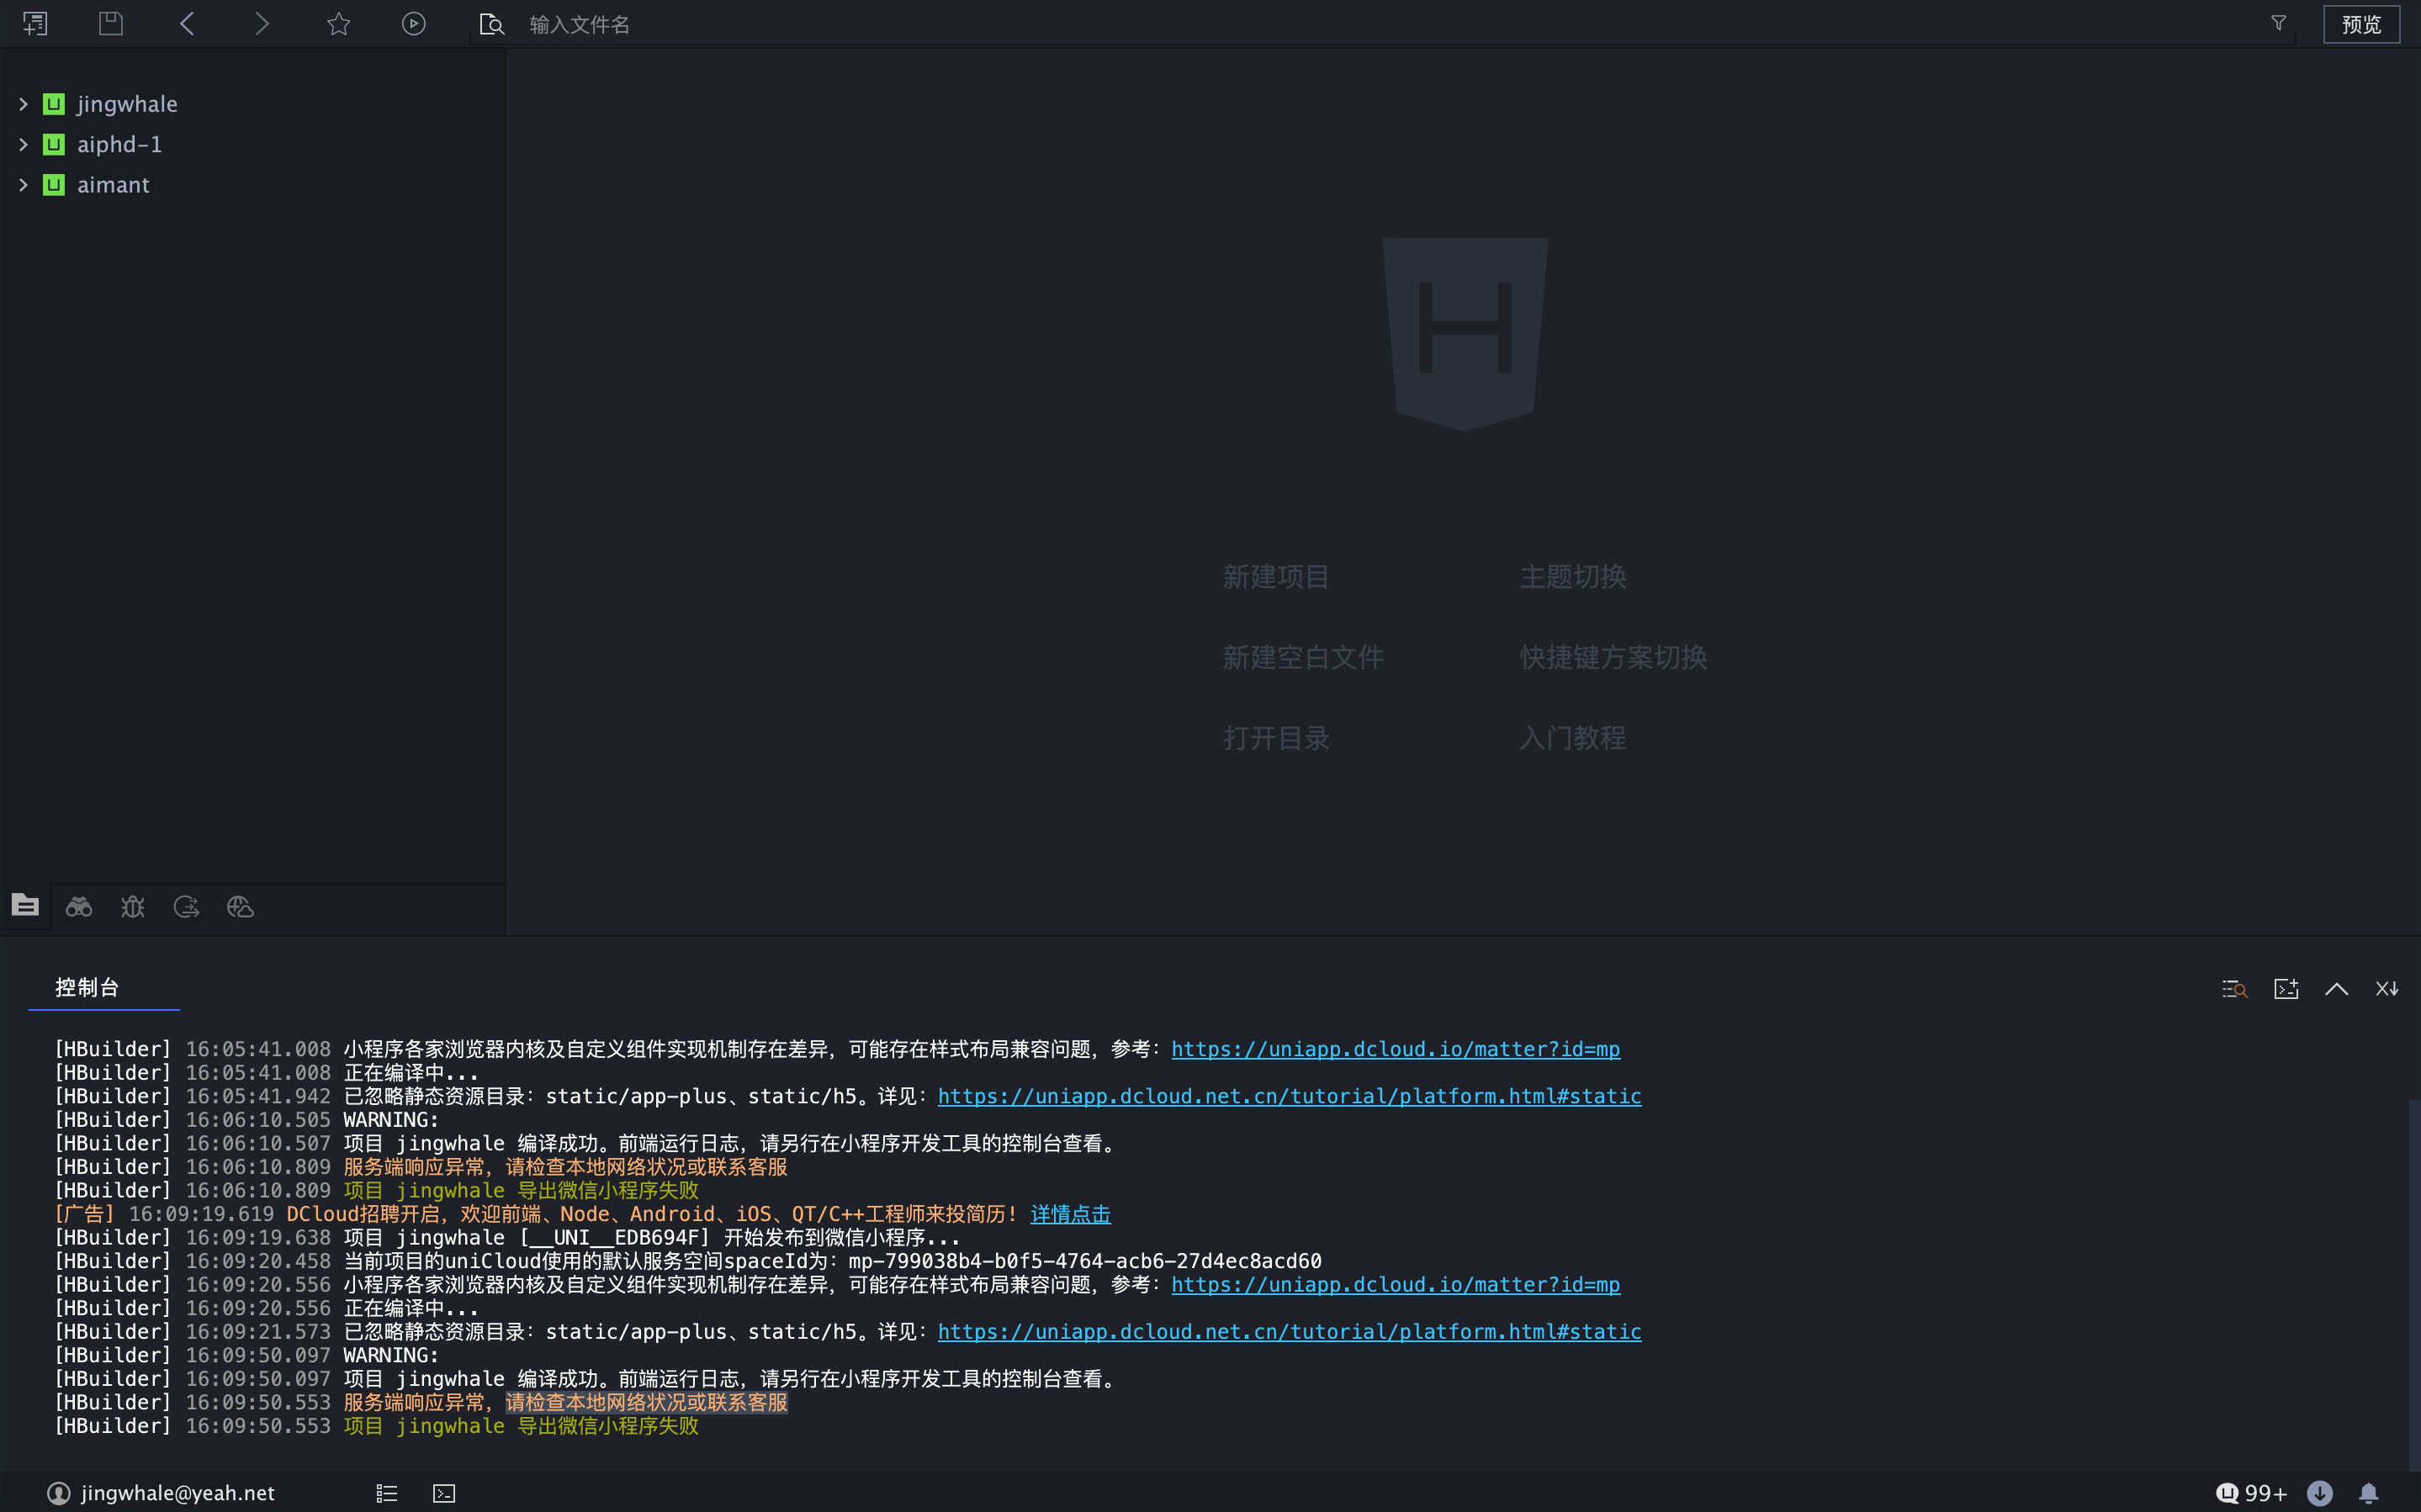Open the 详情点击 ad link

click(x=1070, y=1214)
